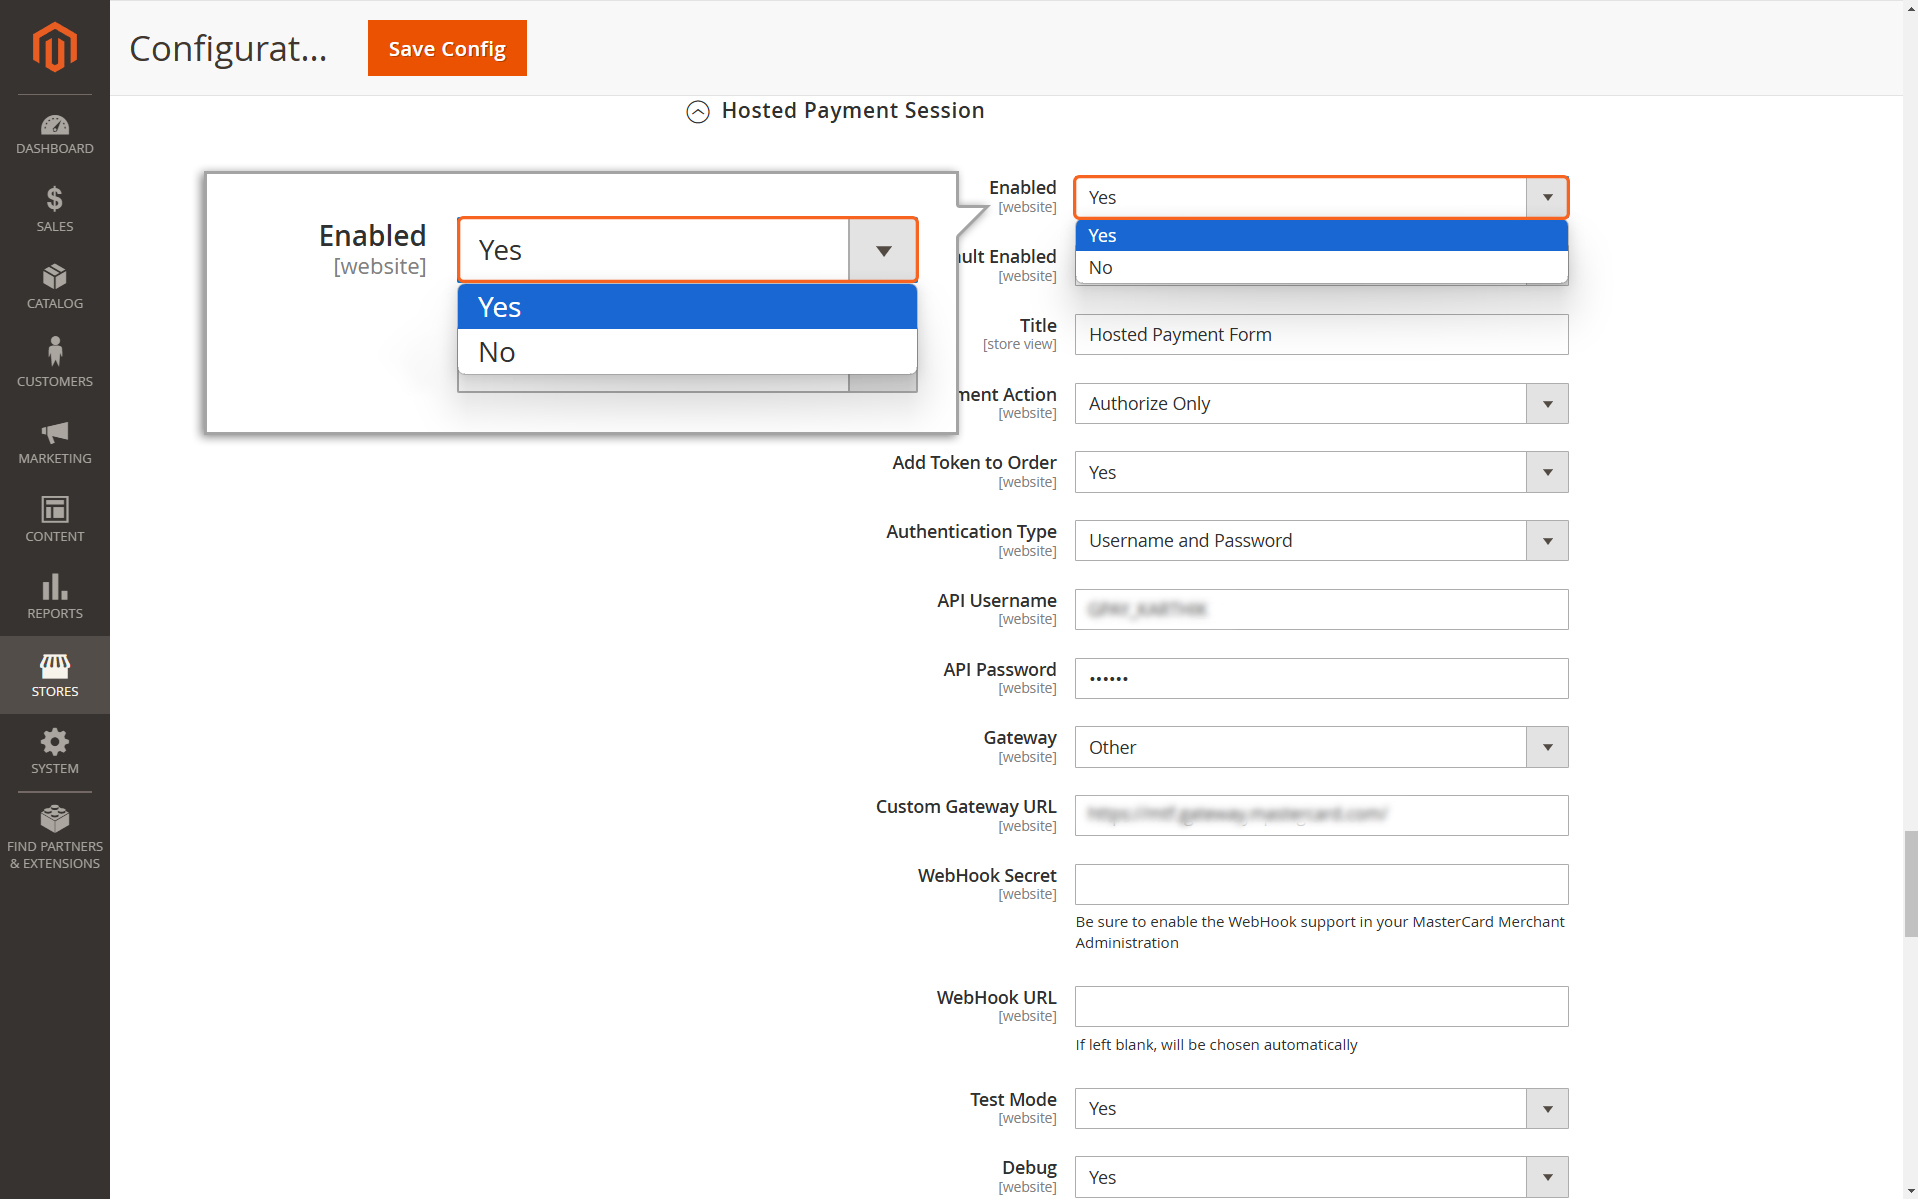Open the Gateway dropdown showing Other
Viewport: 1918px width, 1199px height.
click(1321, 748)
